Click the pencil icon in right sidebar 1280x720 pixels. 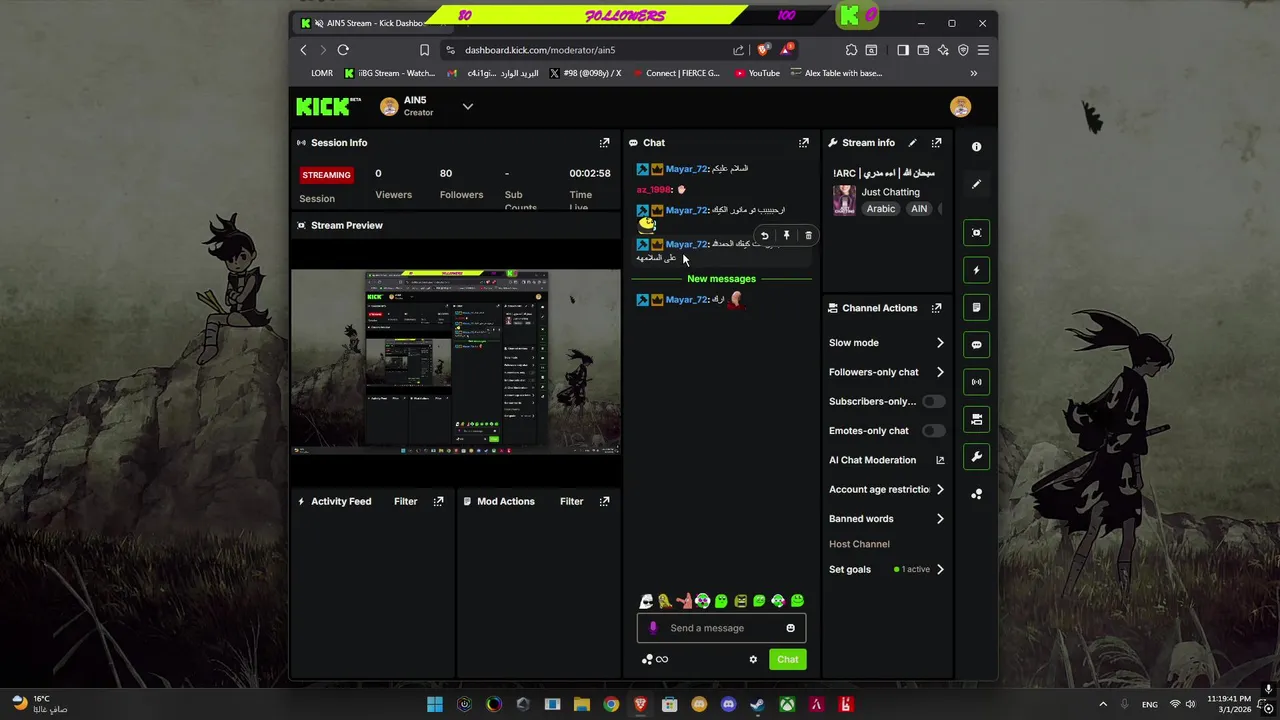click(x=977, y=184)
